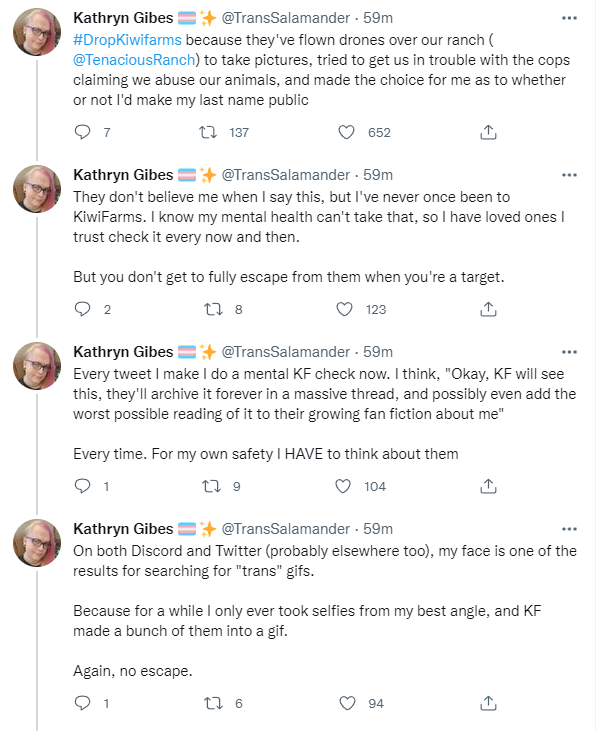Reply to the tweet with 2 replies
Screen dimensions: 600x731
[83, 309]
